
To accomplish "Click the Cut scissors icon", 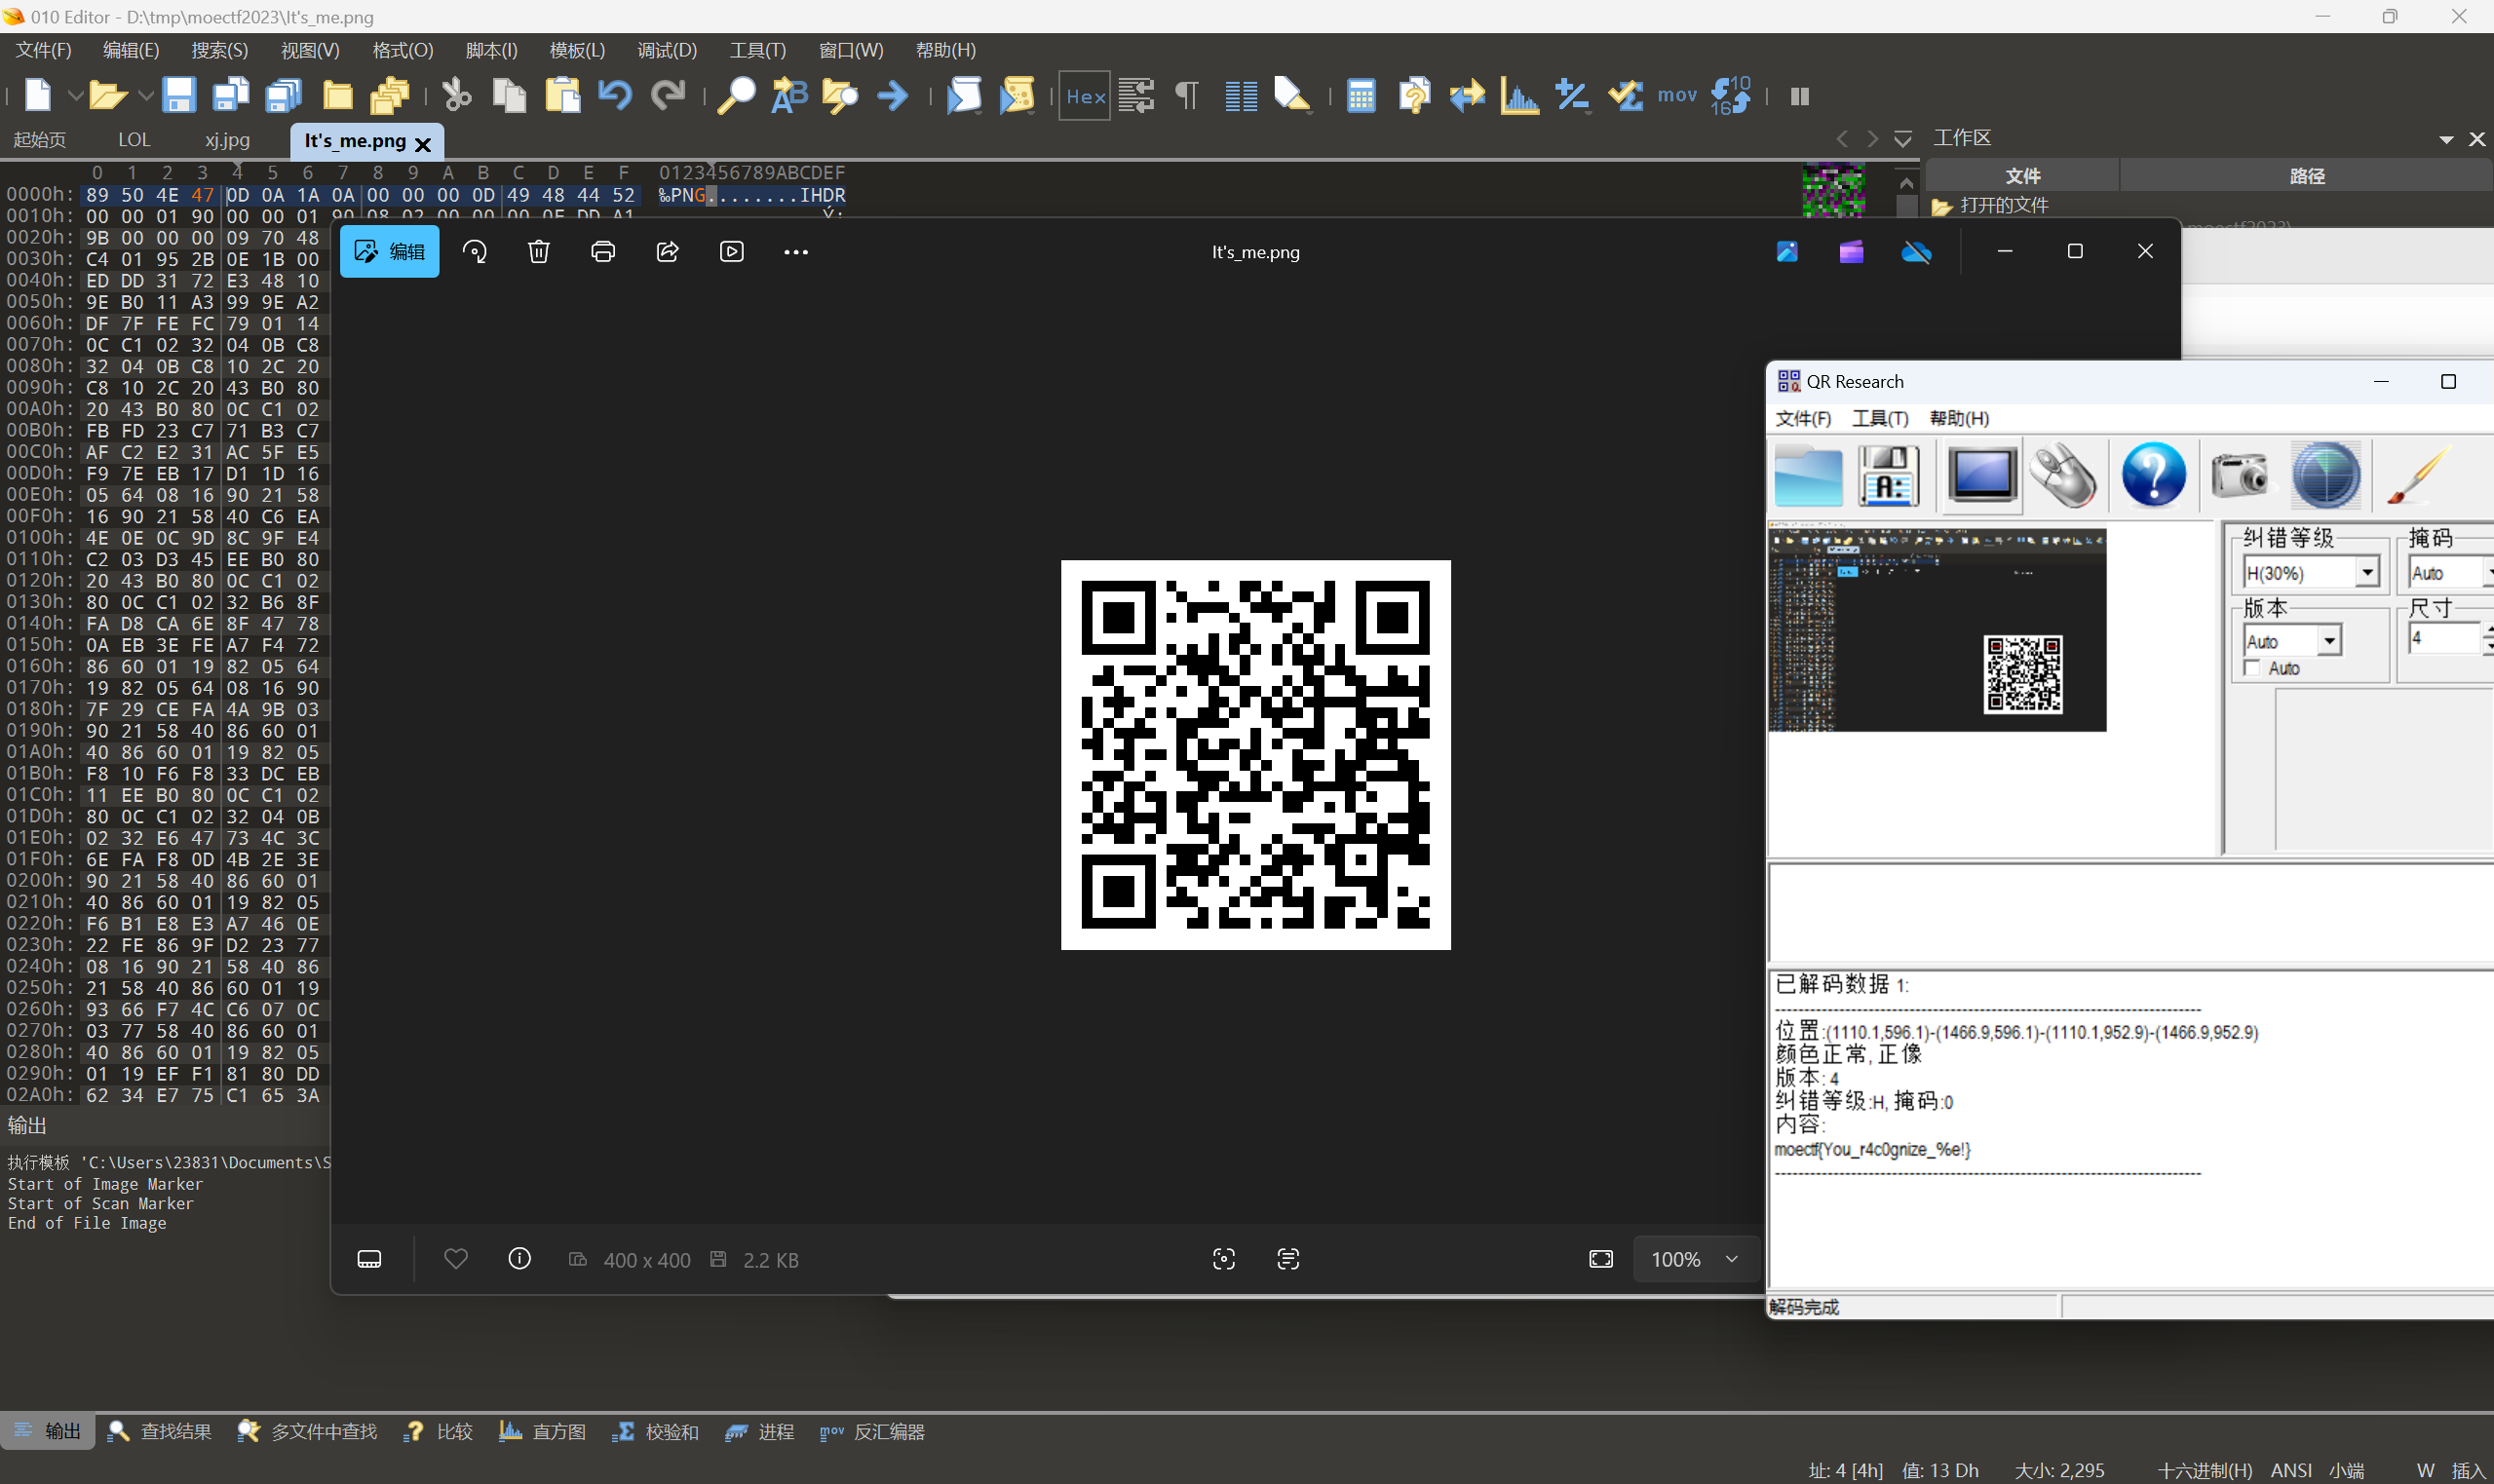I will 456,96.
